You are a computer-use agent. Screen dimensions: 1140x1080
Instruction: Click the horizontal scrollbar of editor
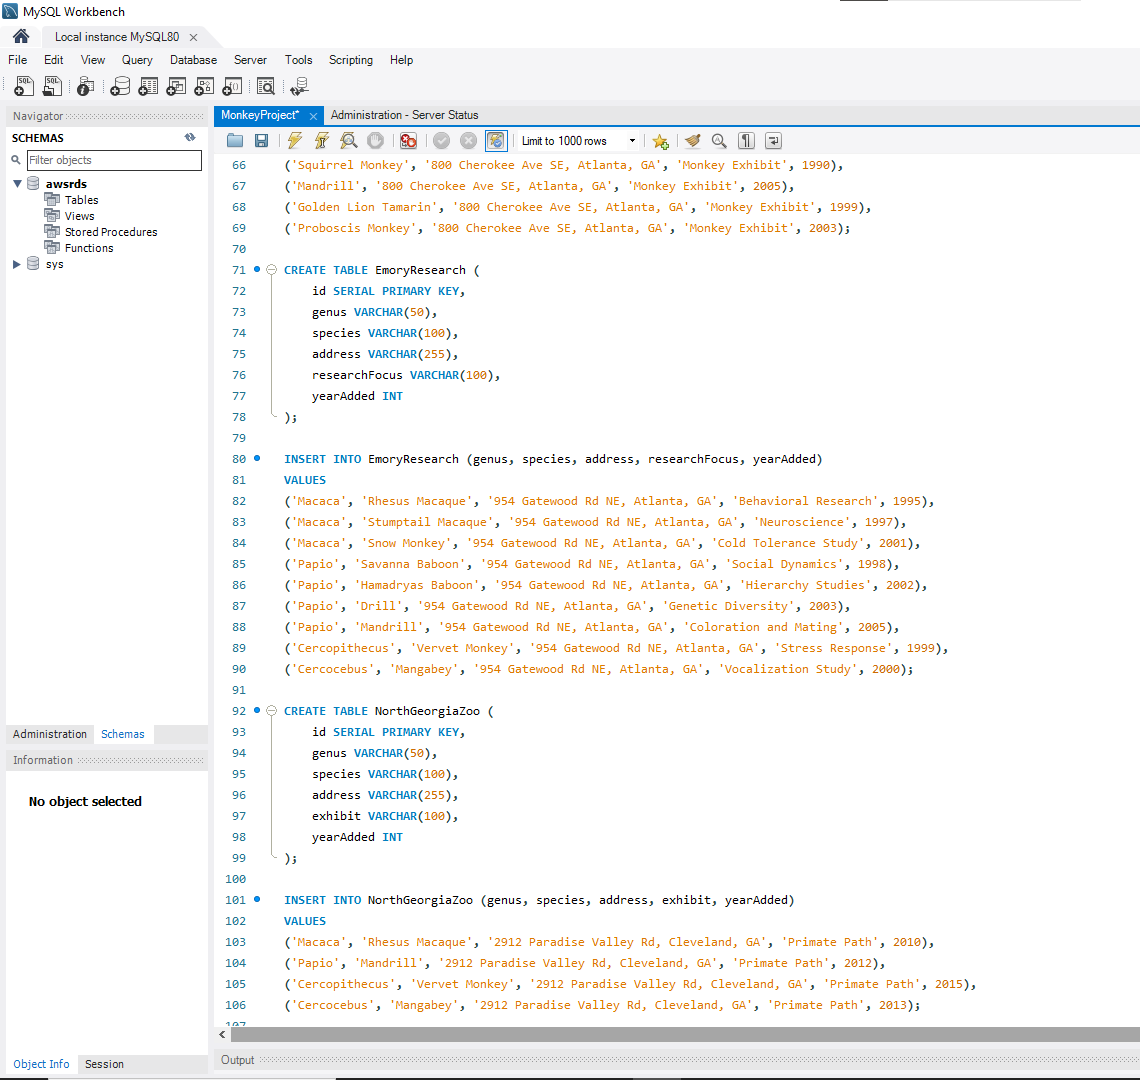coord(685,1034)
